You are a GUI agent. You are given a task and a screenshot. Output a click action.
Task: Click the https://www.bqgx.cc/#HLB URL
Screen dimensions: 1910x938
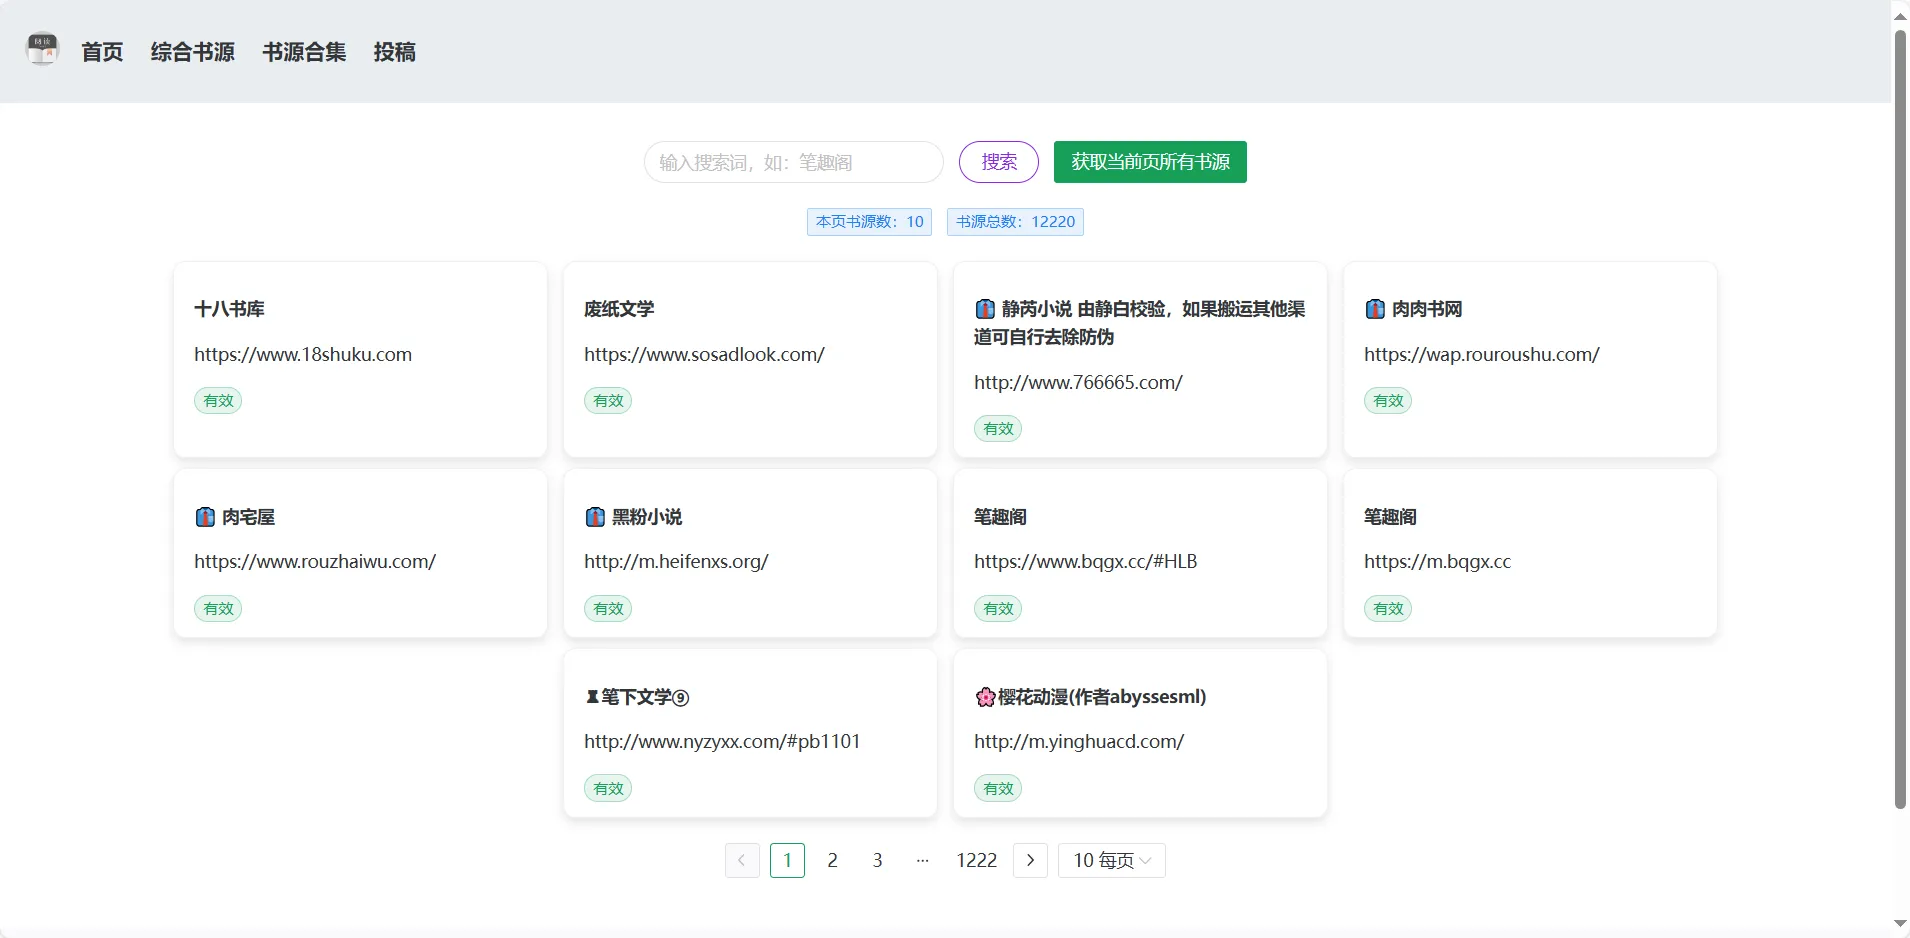click(1085, 561)
